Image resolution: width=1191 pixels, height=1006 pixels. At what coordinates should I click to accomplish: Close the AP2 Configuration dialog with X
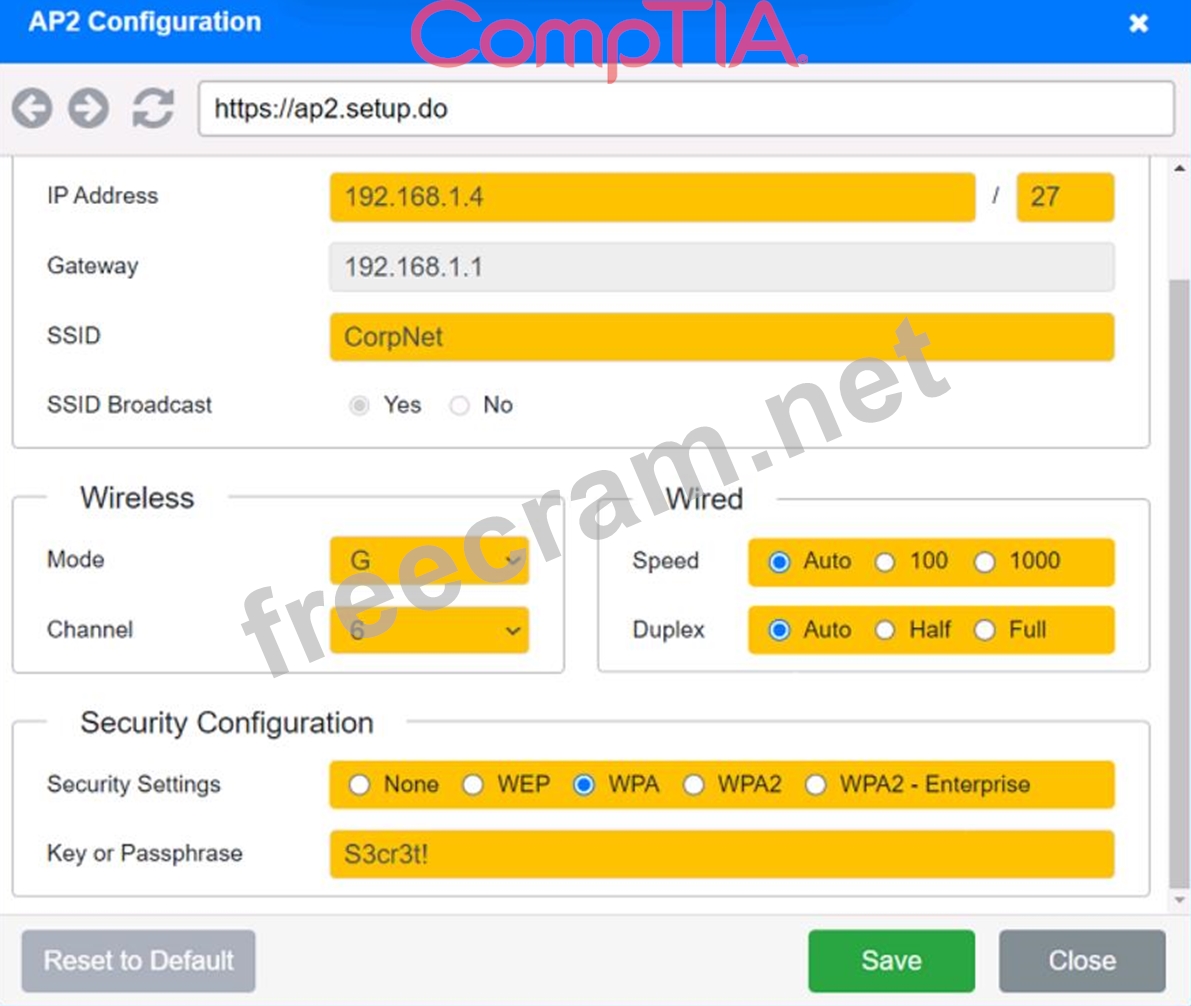coord(1138,24)
